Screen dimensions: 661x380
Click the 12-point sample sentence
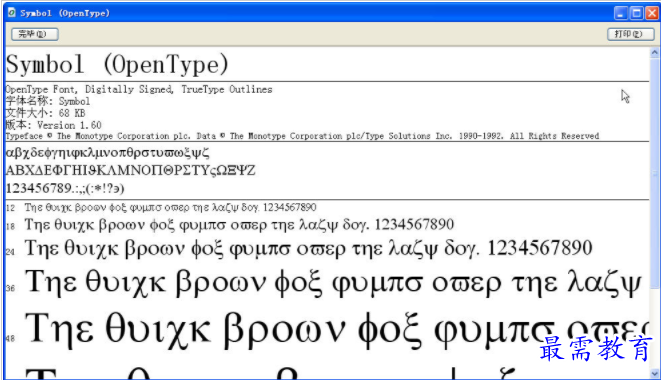[x=170, y=207]
